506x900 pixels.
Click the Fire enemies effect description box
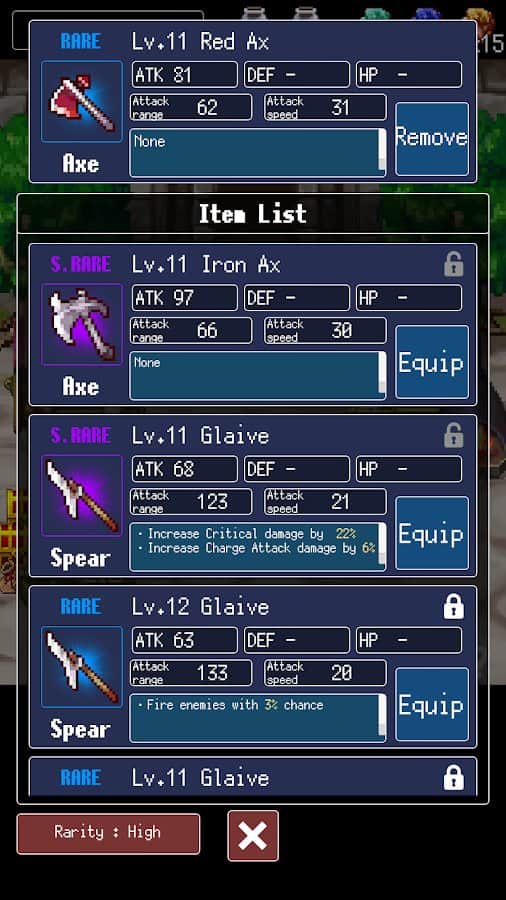pyautogui.click(x=258, y=717)
